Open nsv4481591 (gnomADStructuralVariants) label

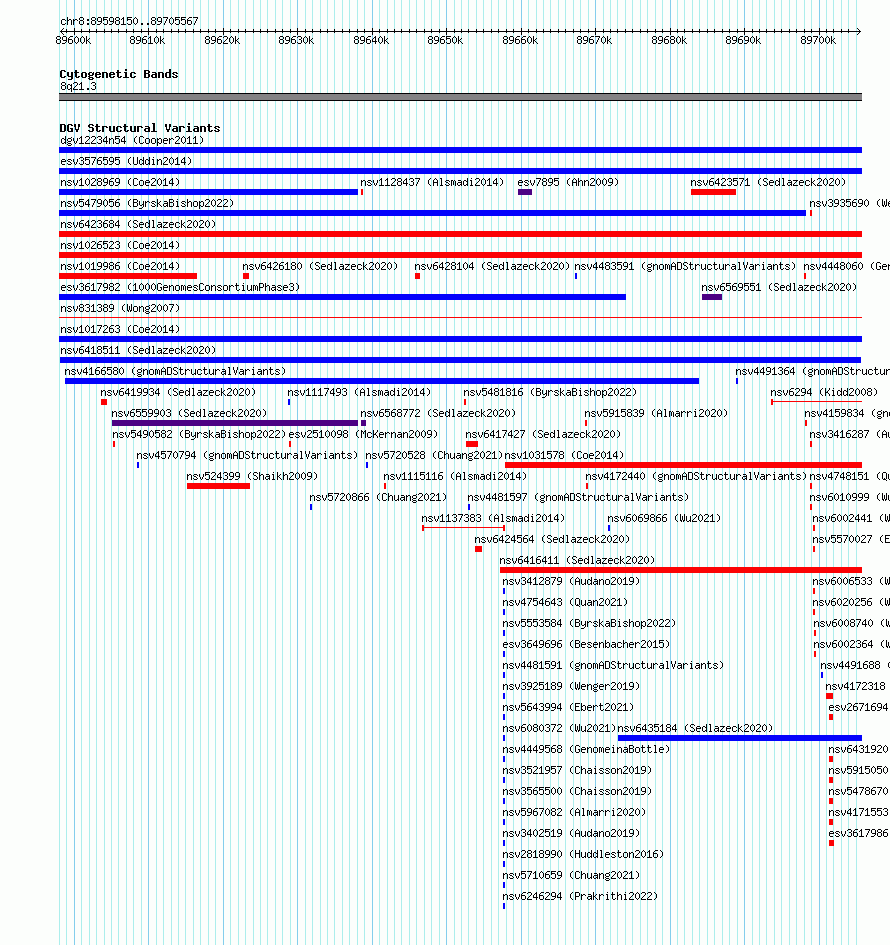point(613,665)
